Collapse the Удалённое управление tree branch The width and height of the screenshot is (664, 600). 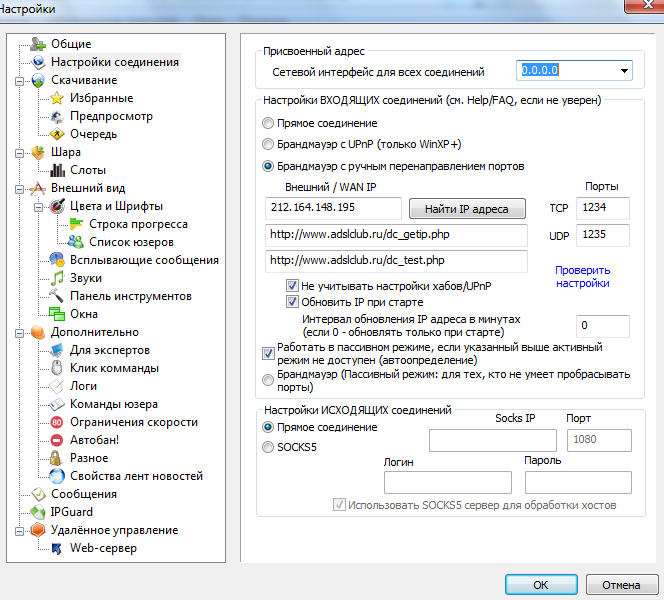coord(19,531)
